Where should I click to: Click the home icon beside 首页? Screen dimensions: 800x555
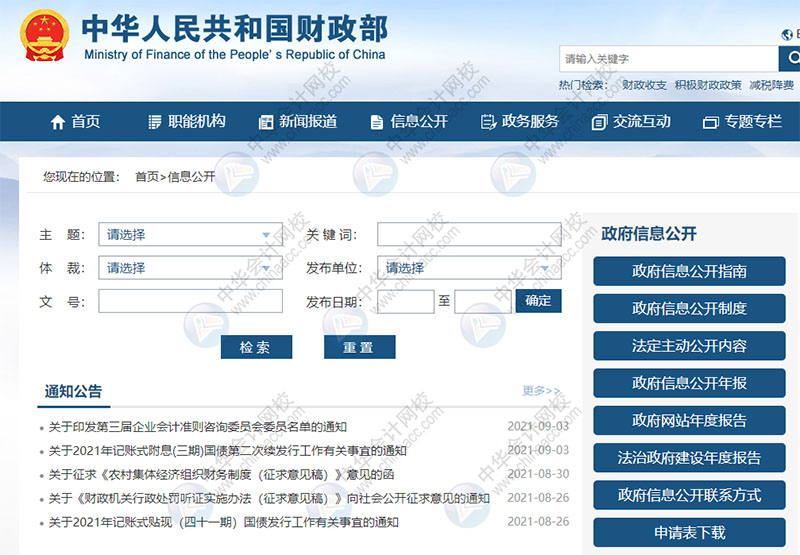pos(58,122)
